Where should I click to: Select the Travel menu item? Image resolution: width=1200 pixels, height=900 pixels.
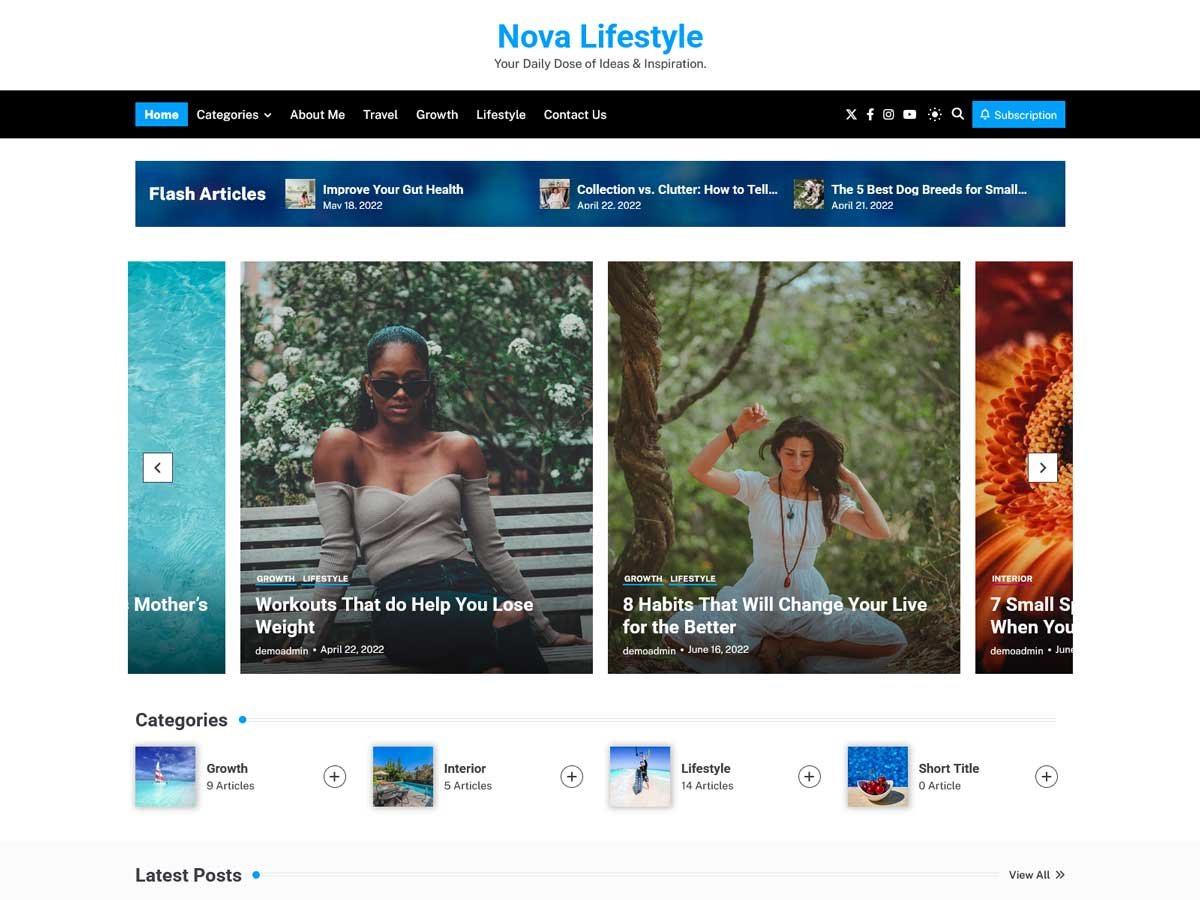[380, 115]
